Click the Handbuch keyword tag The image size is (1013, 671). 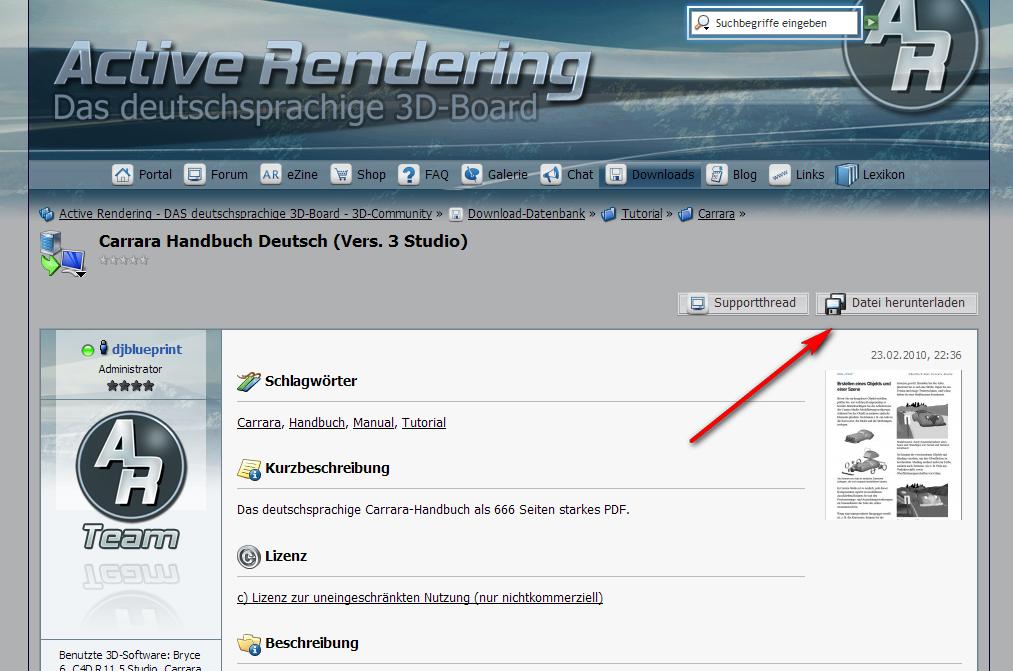pyautogui.click(x=317, y=422)
